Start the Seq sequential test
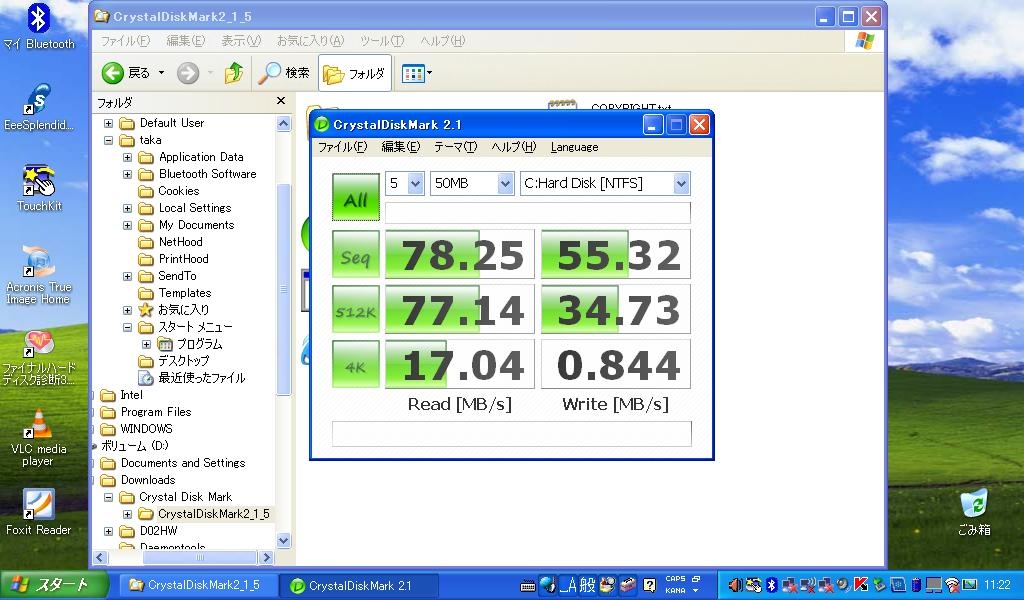Screen dimensions: 1024x600 tap(355, 255)
